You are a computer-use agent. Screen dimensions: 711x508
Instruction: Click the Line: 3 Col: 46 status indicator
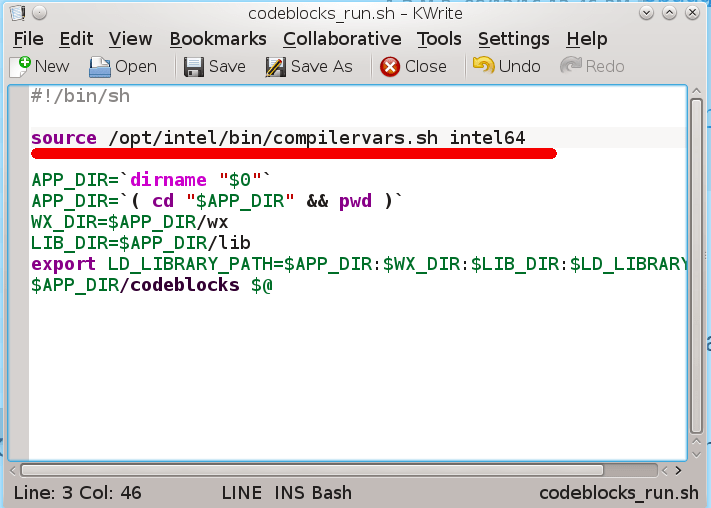(78, 493)
